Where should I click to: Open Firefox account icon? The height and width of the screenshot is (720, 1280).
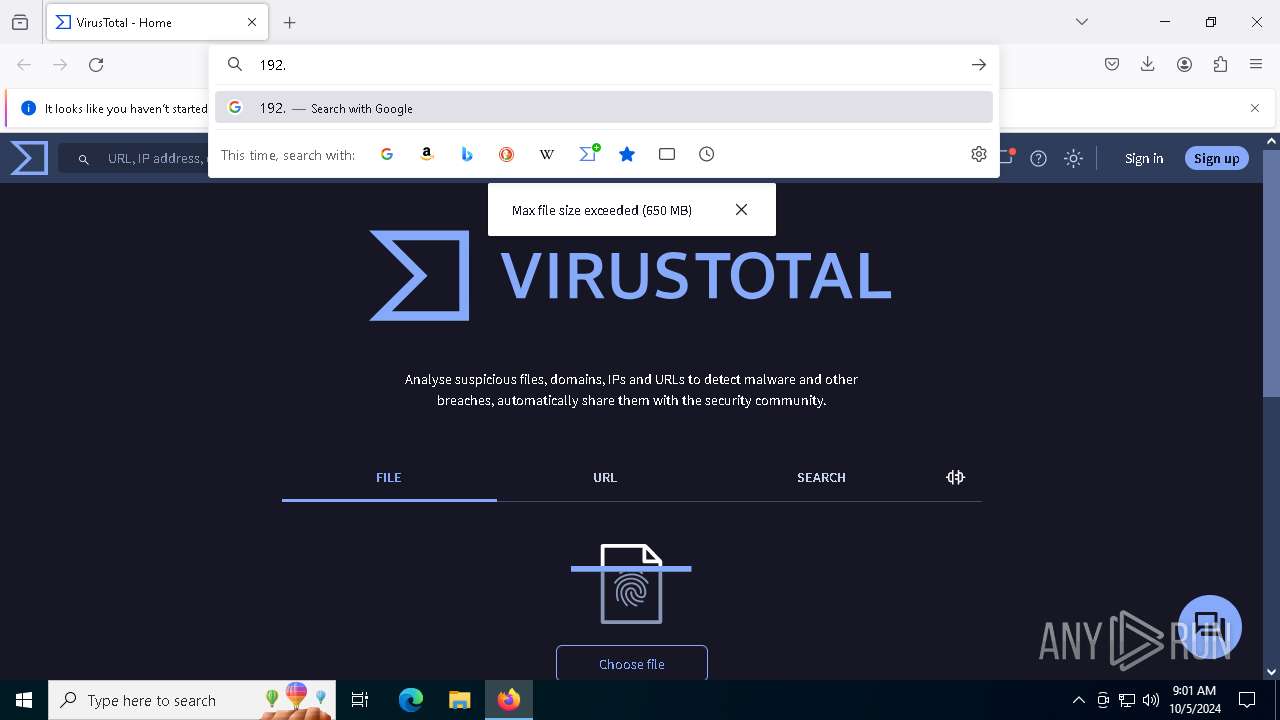1184,64
